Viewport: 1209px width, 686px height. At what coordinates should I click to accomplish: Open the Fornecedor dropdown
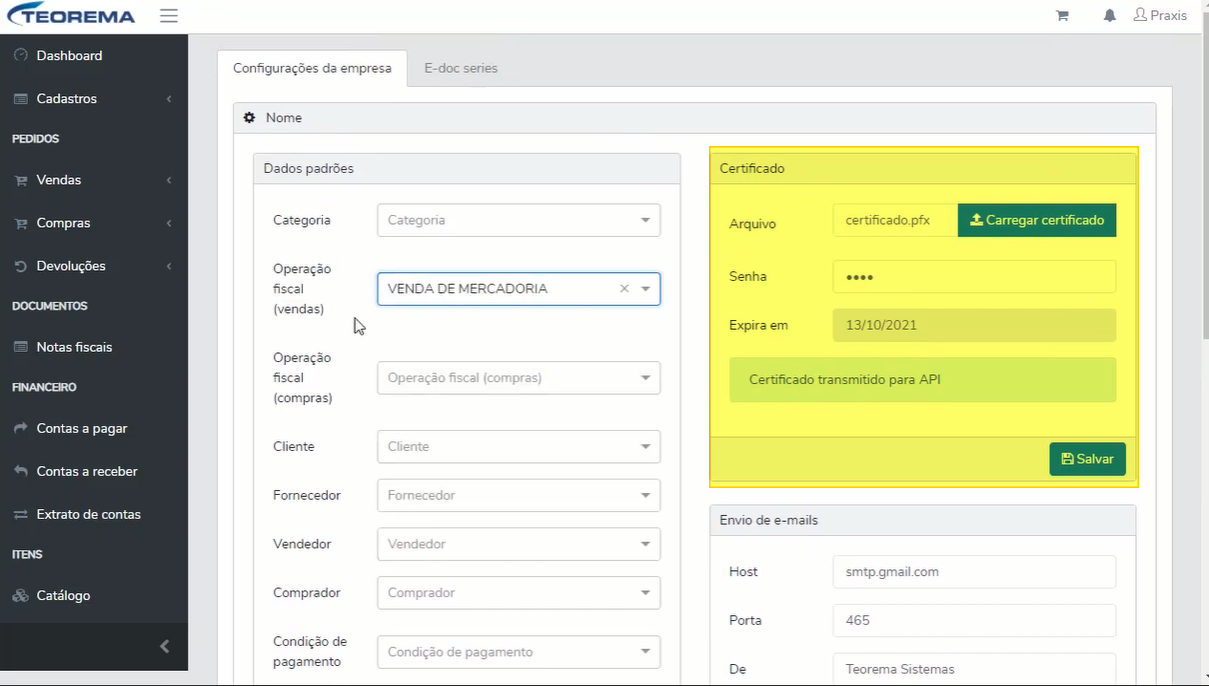pyautogui.click(x=518, y=495)
